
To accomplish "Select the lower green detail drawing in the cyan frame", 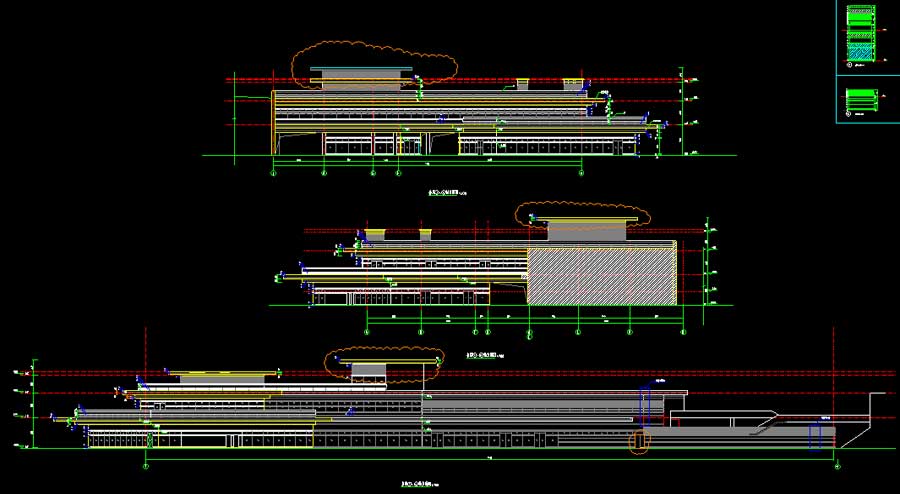I will (x=862, y=100).
